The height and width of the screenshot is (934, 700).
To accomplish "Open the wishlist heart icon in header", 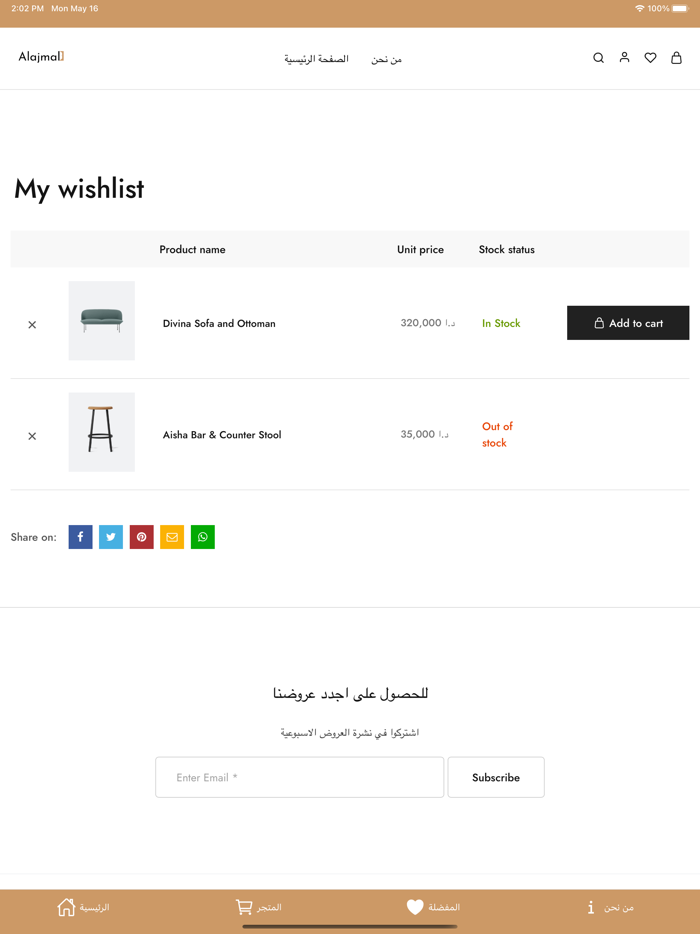I will [x=650, y=58].
